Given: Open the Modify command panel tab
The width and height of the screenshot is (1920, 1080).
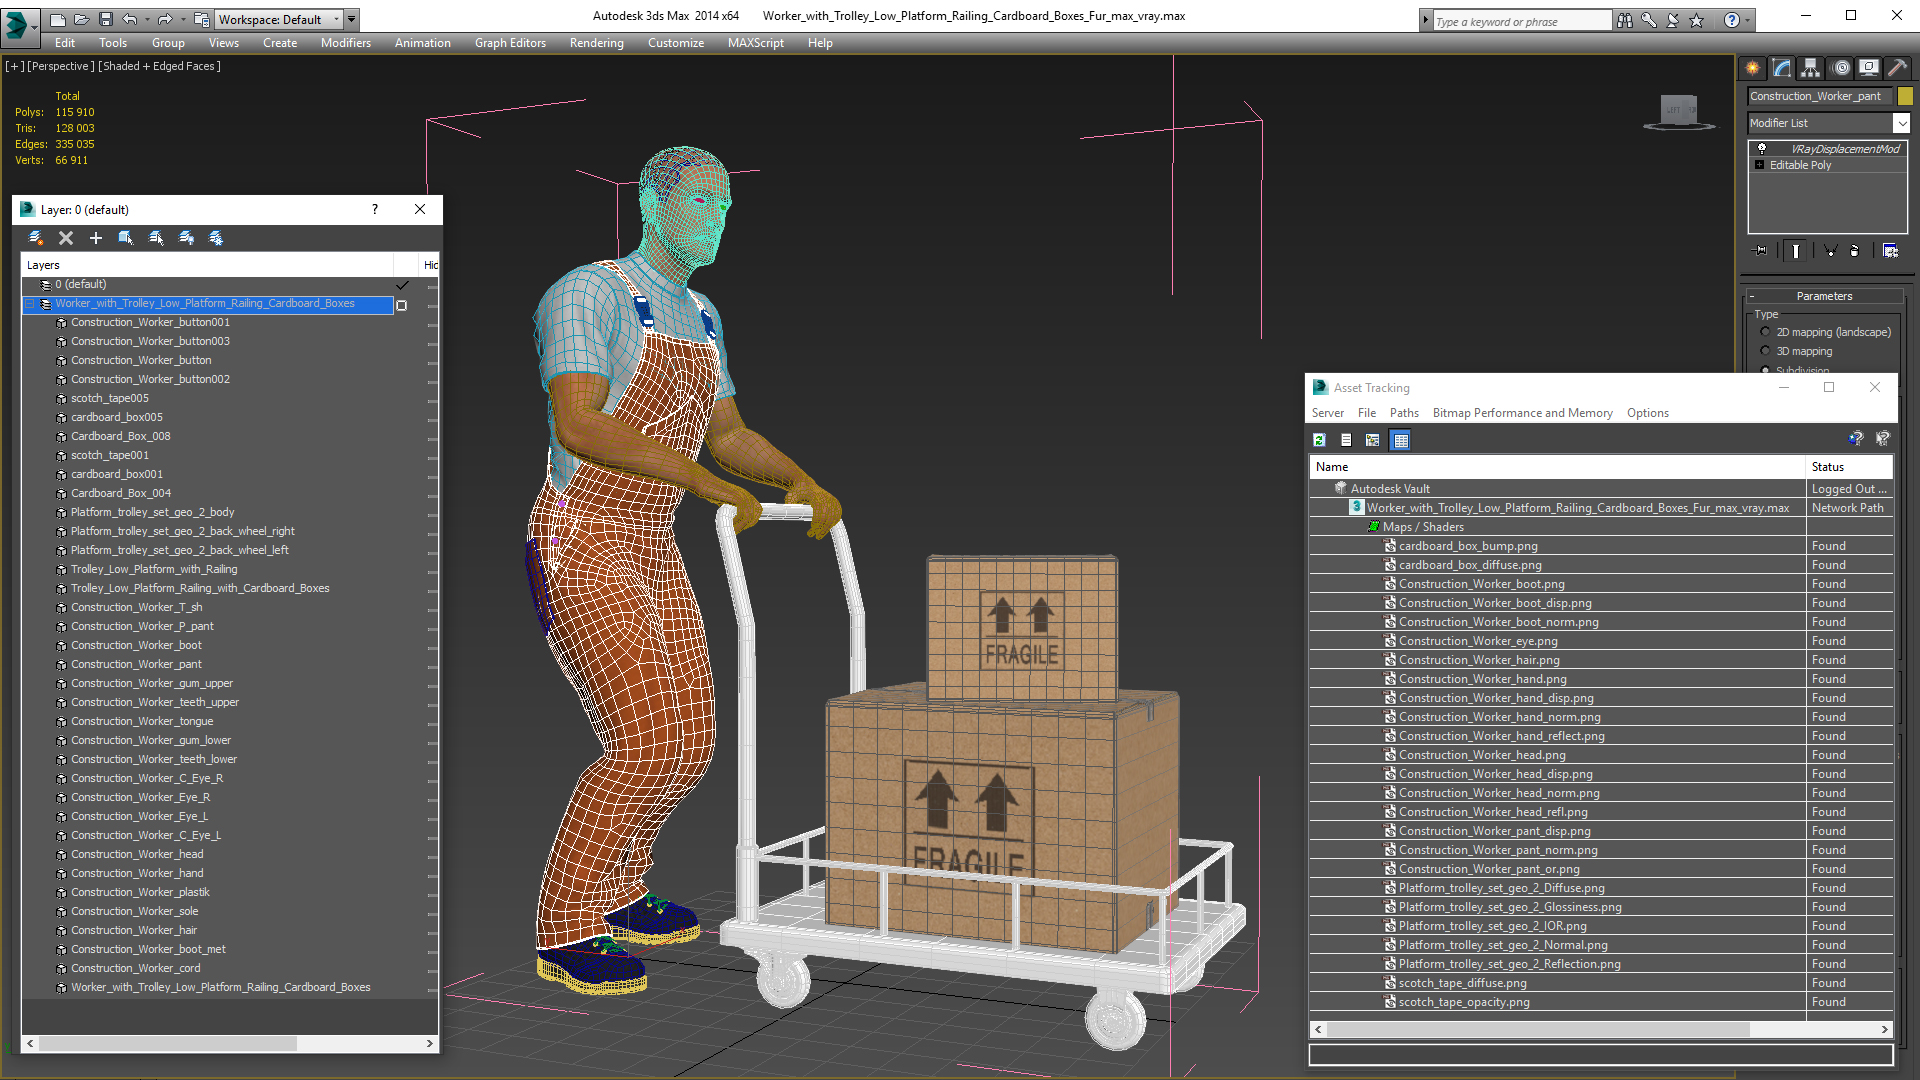Looking at the screenshot, I should 1781,68.
